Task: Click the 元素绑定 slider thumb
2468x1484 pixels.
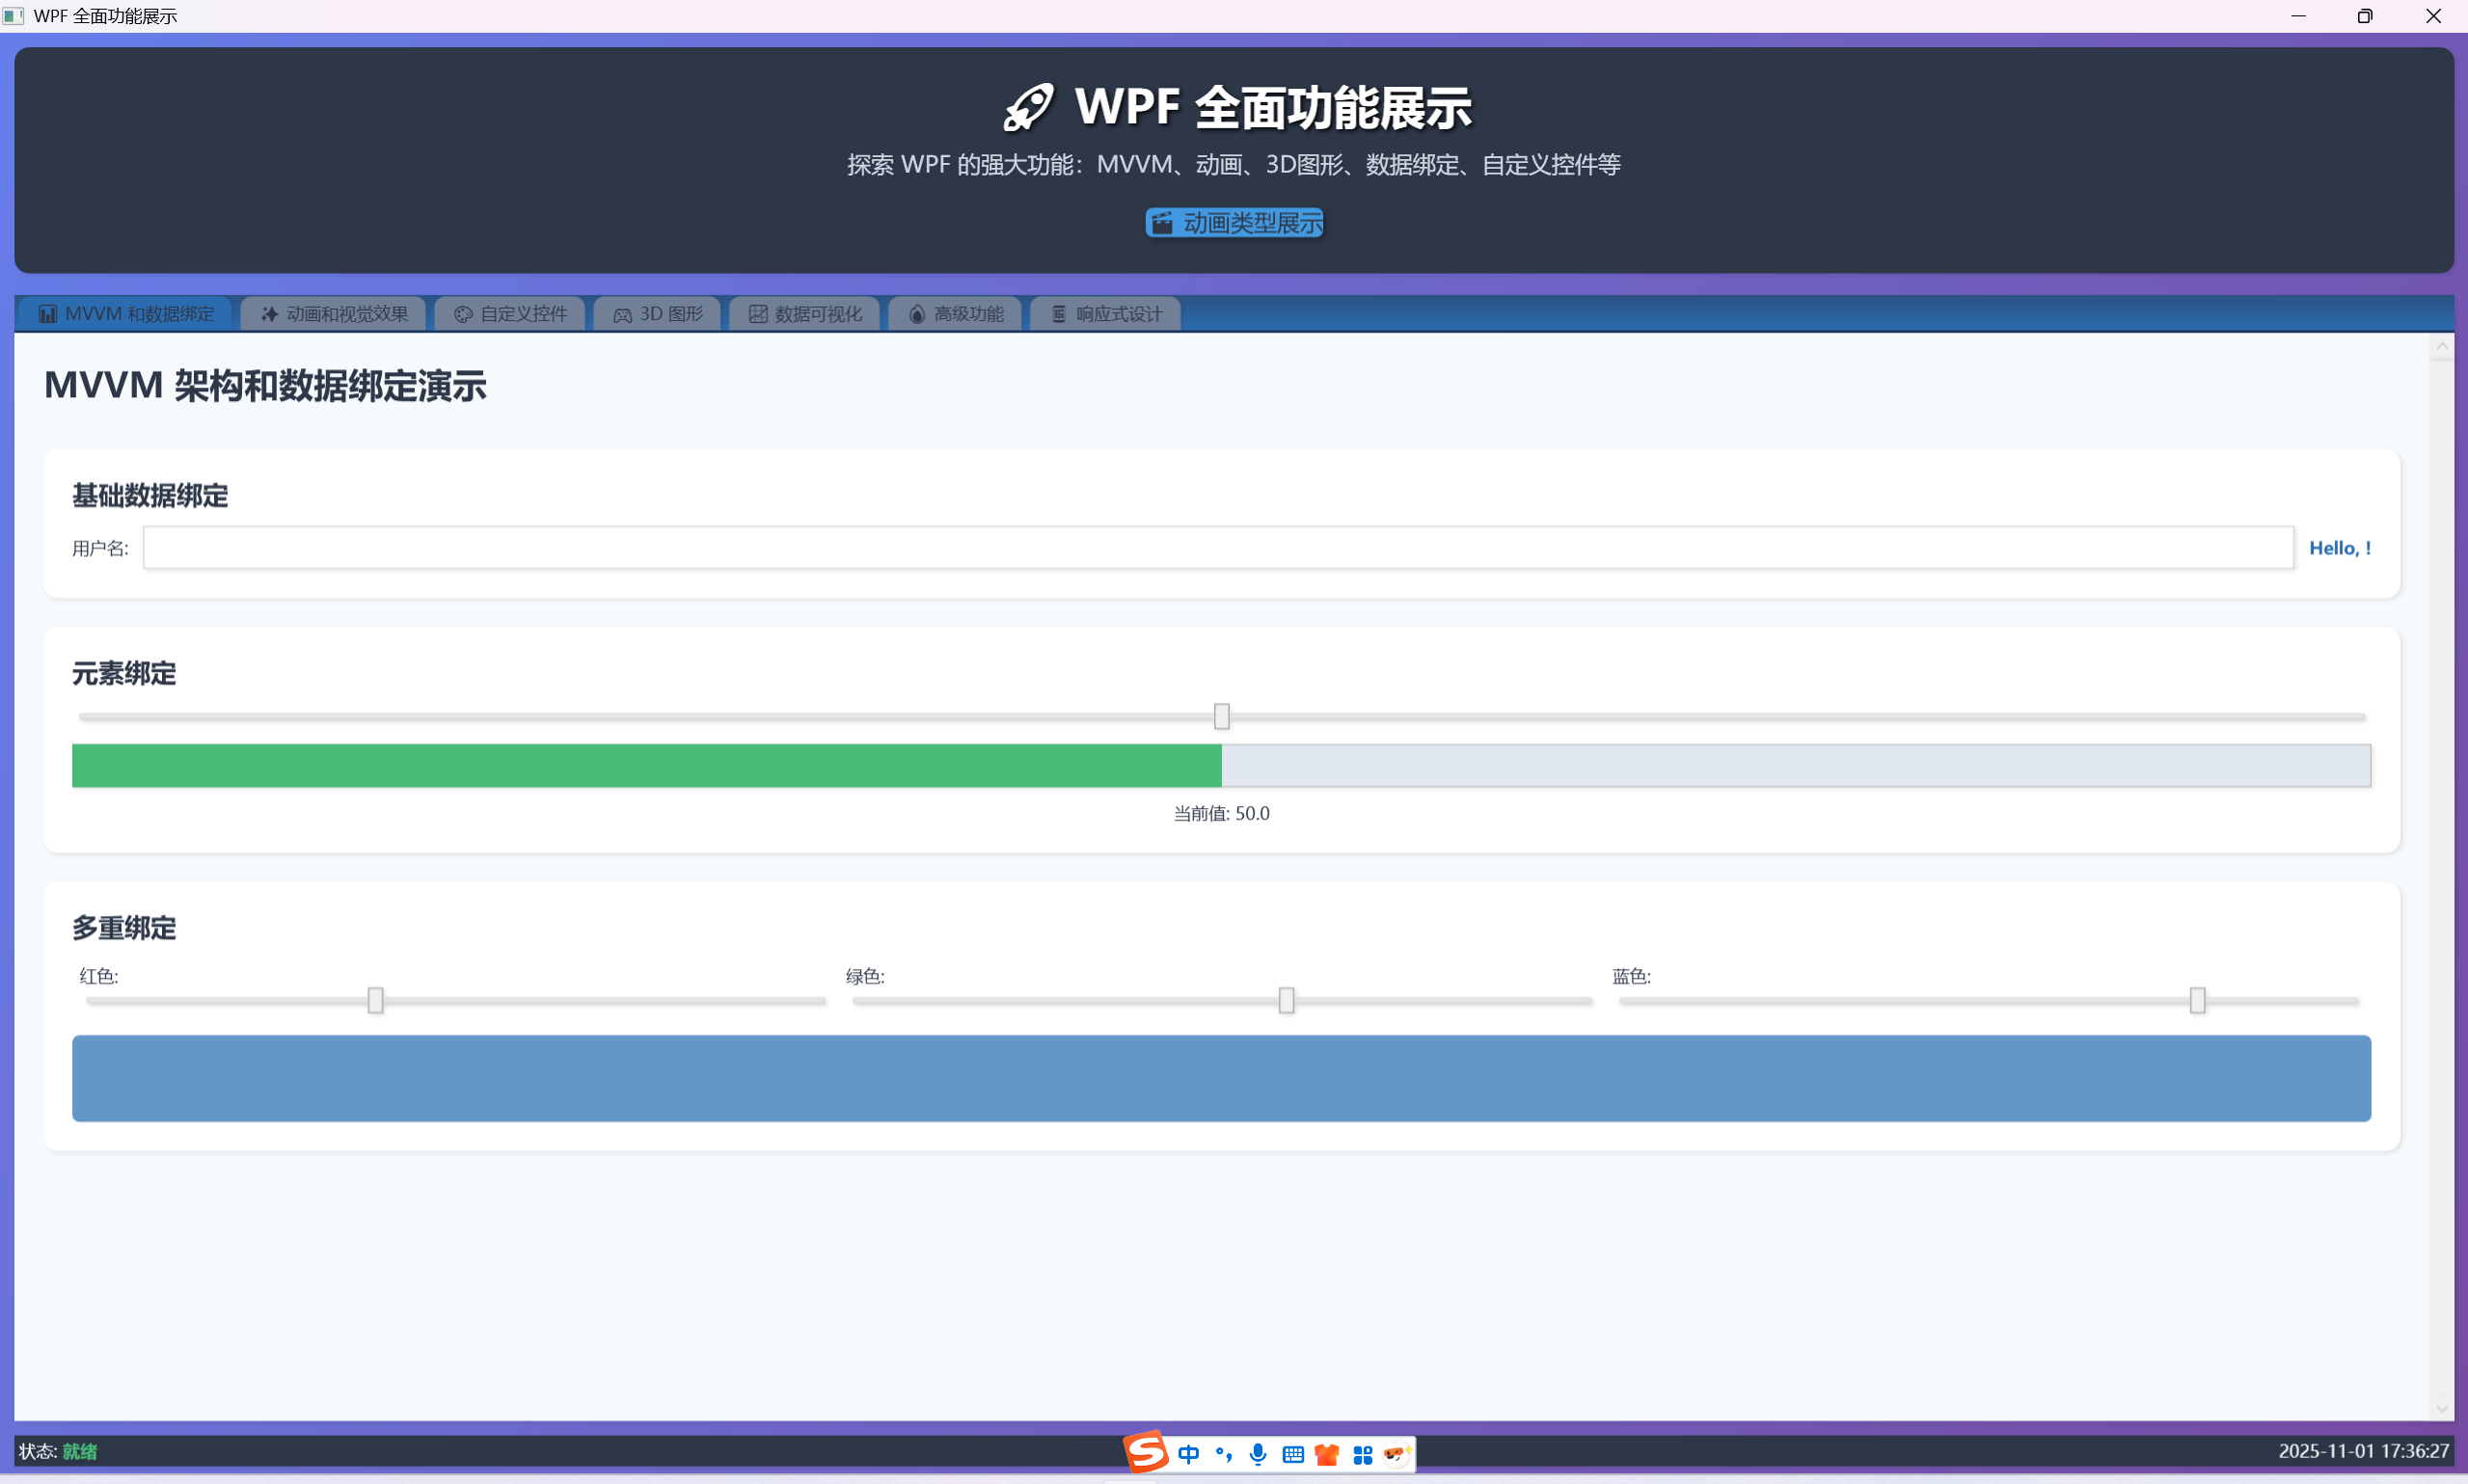Action: [x=1221, y=716]
